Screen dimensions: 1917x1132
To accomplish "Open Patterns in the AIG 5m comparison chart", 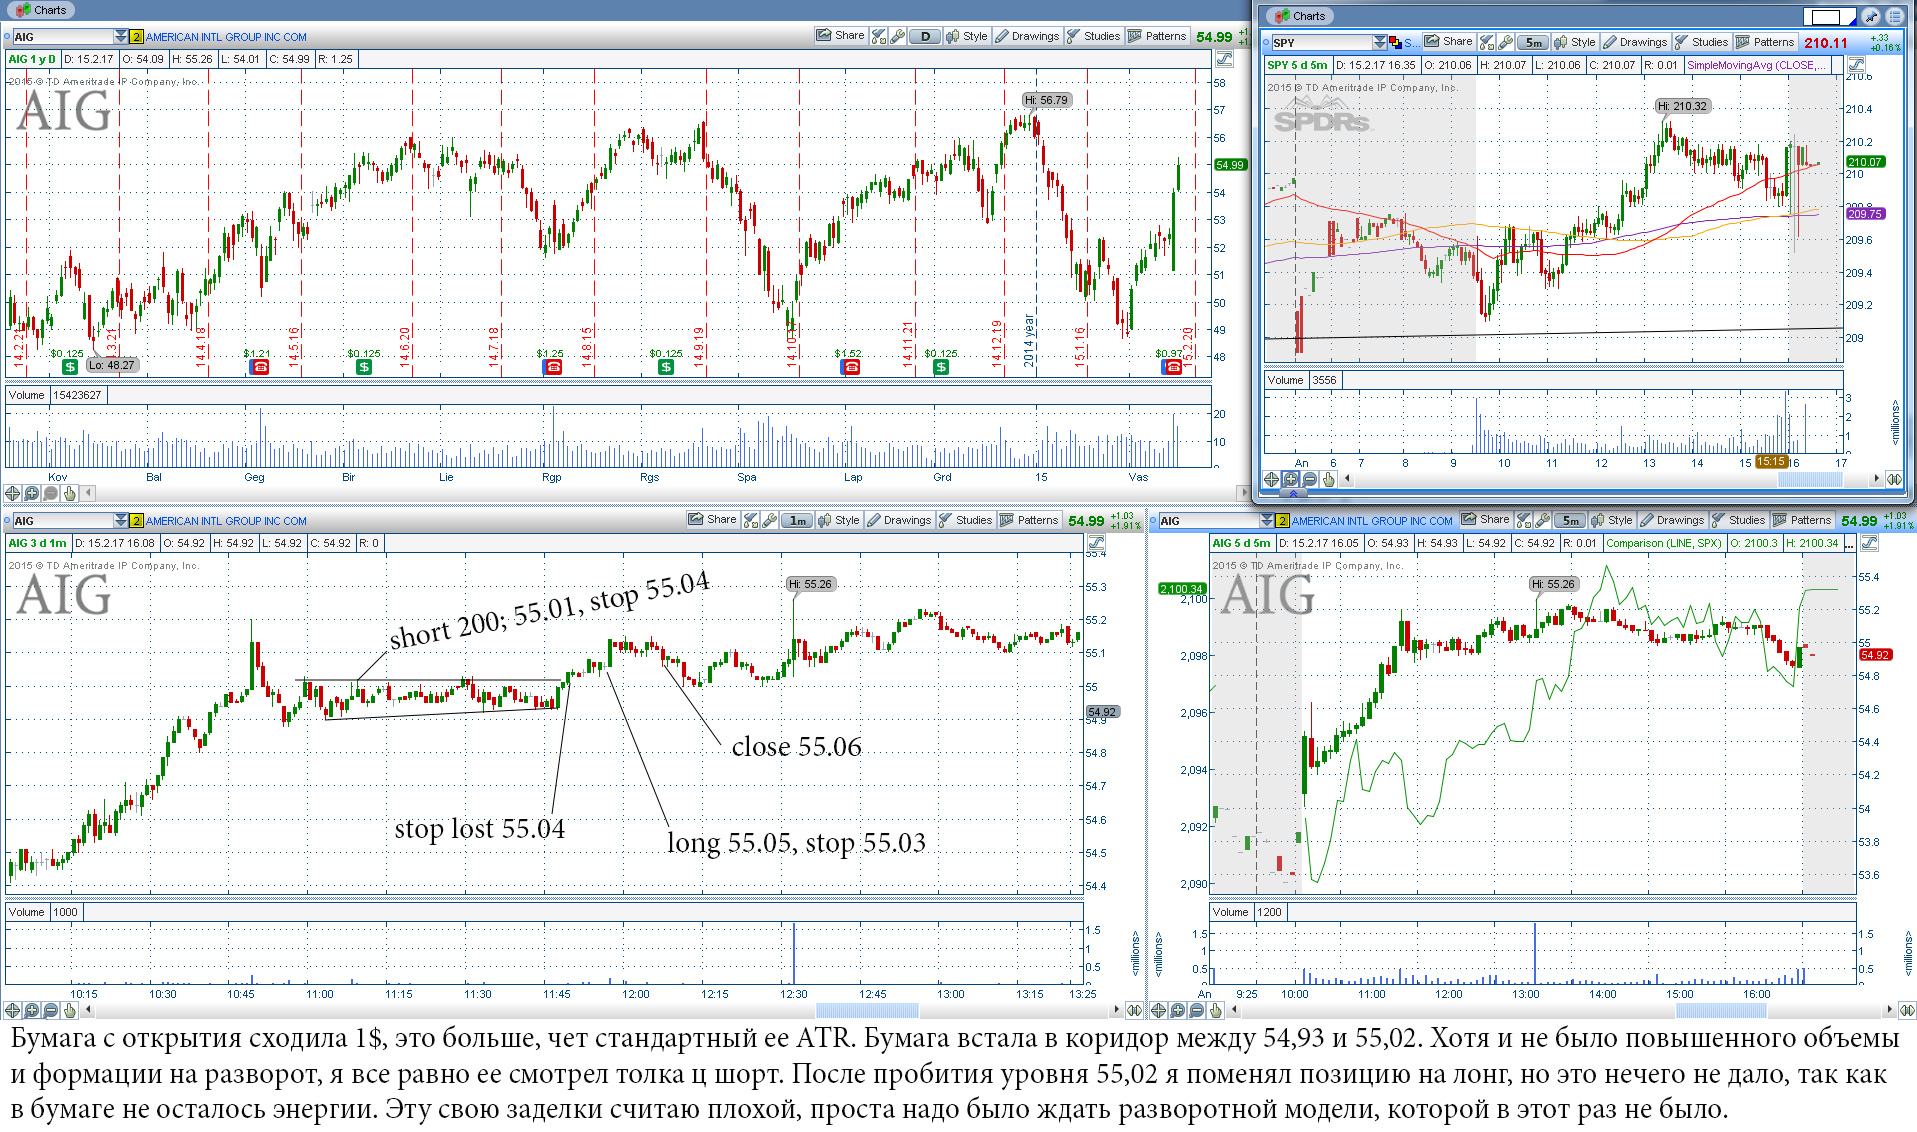I will pyautogui.click(x=1802, y=520).
